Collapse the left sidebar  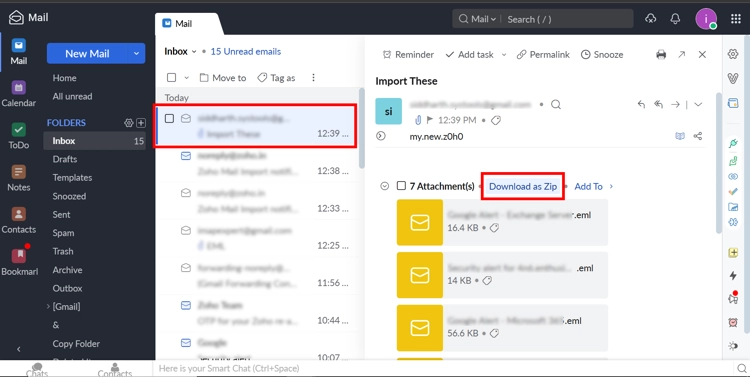point(19,349)
